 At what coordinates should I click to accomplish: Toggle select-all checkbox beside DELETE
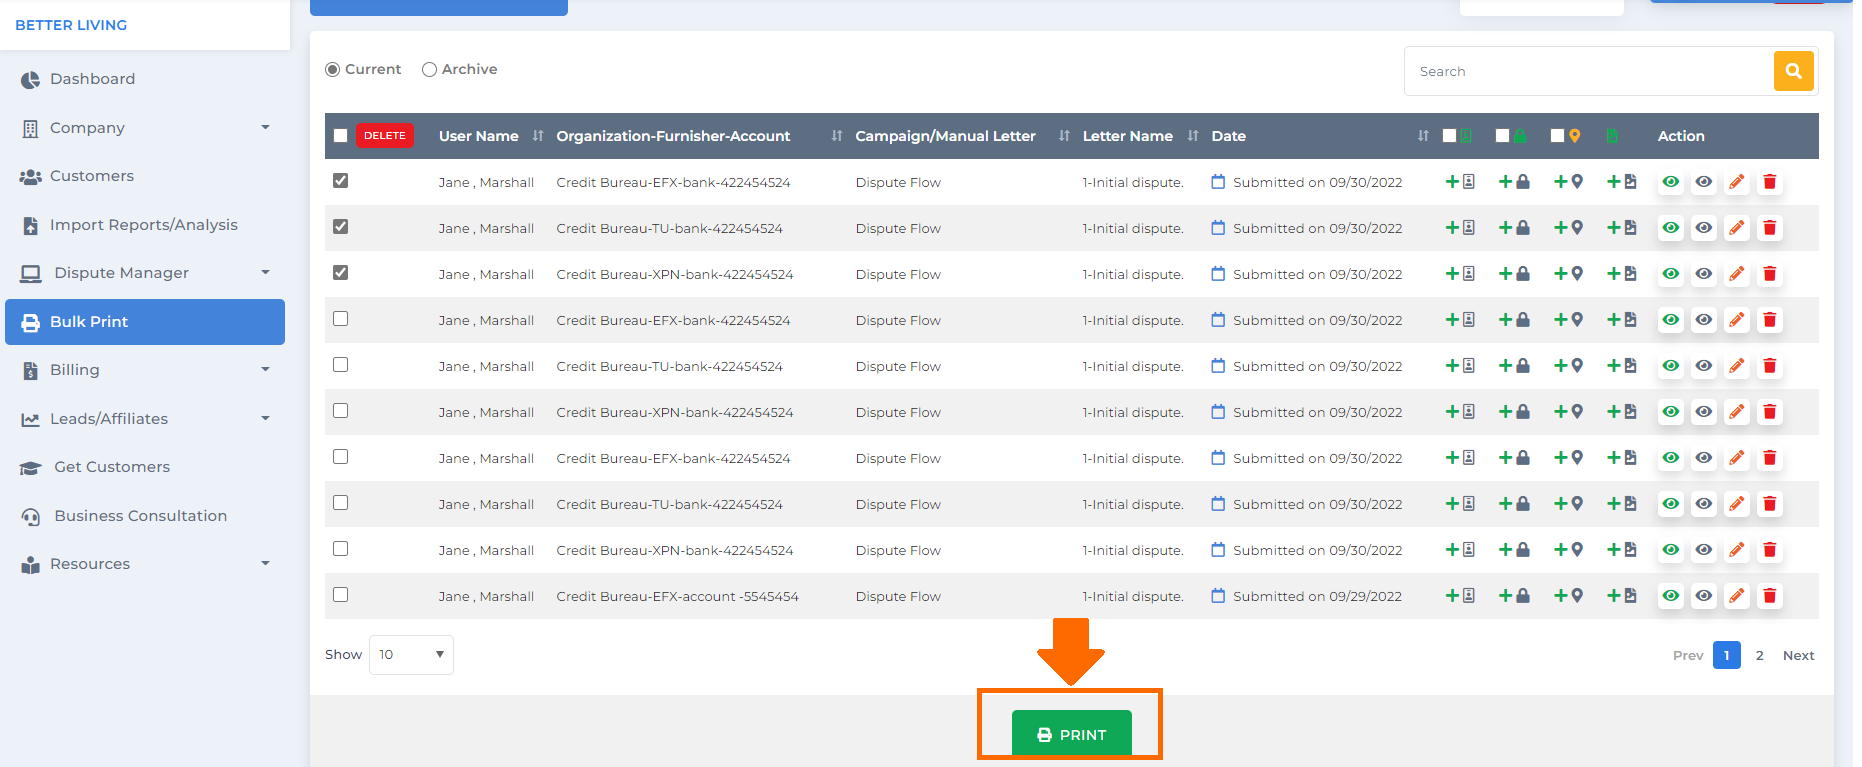(341, 136)
